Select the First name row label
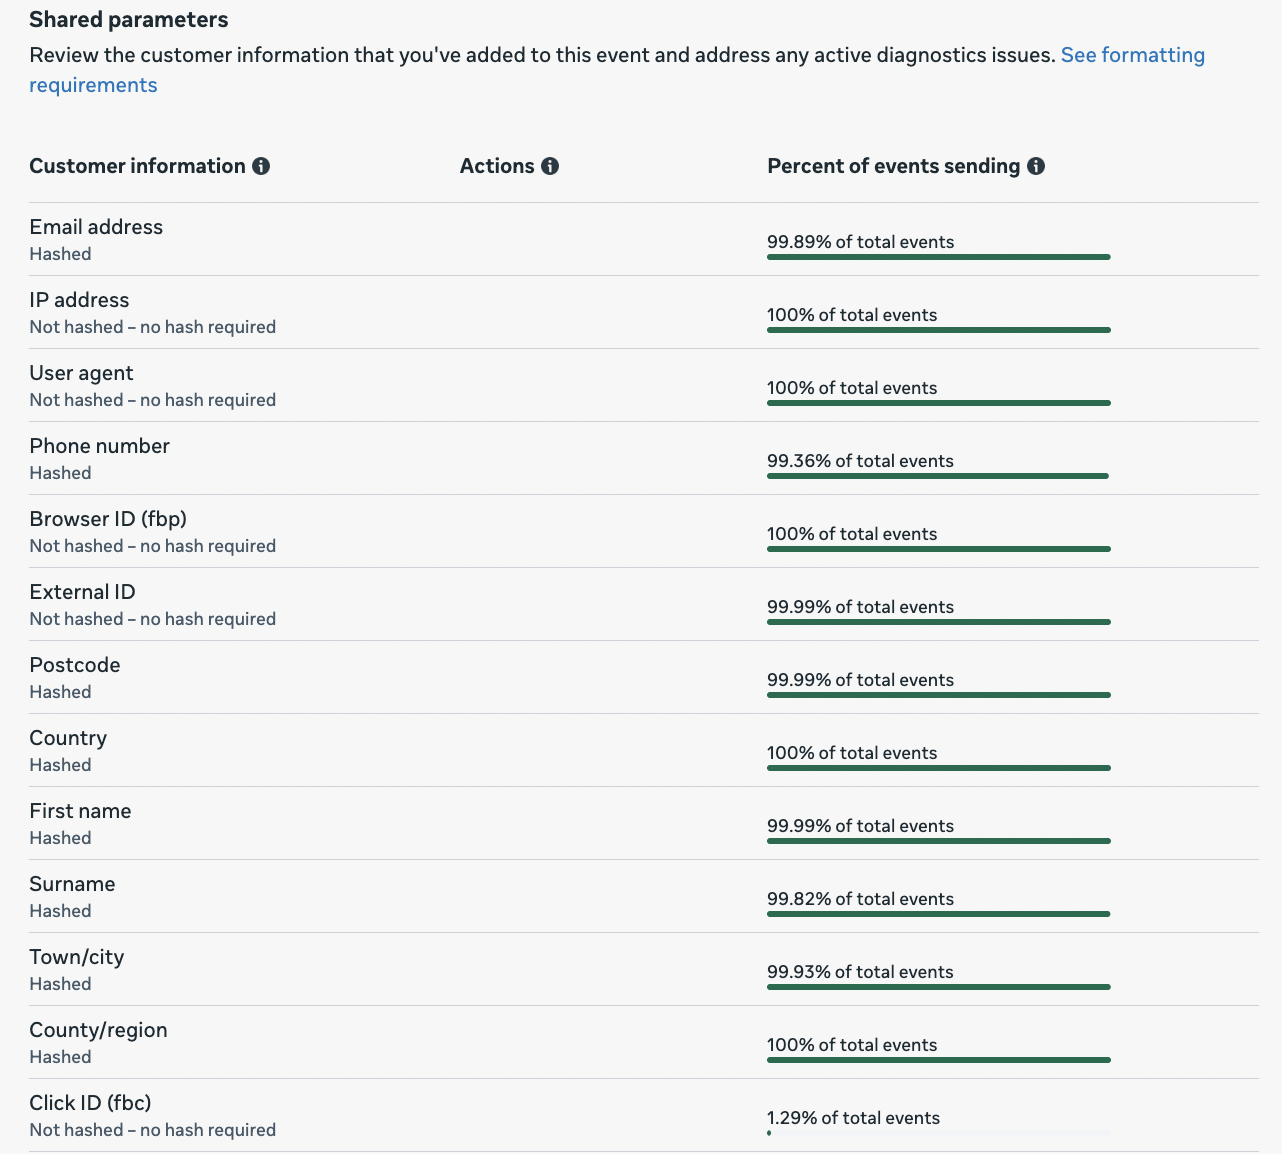The image size is (1282, 1154). click(x=80, y=811)
